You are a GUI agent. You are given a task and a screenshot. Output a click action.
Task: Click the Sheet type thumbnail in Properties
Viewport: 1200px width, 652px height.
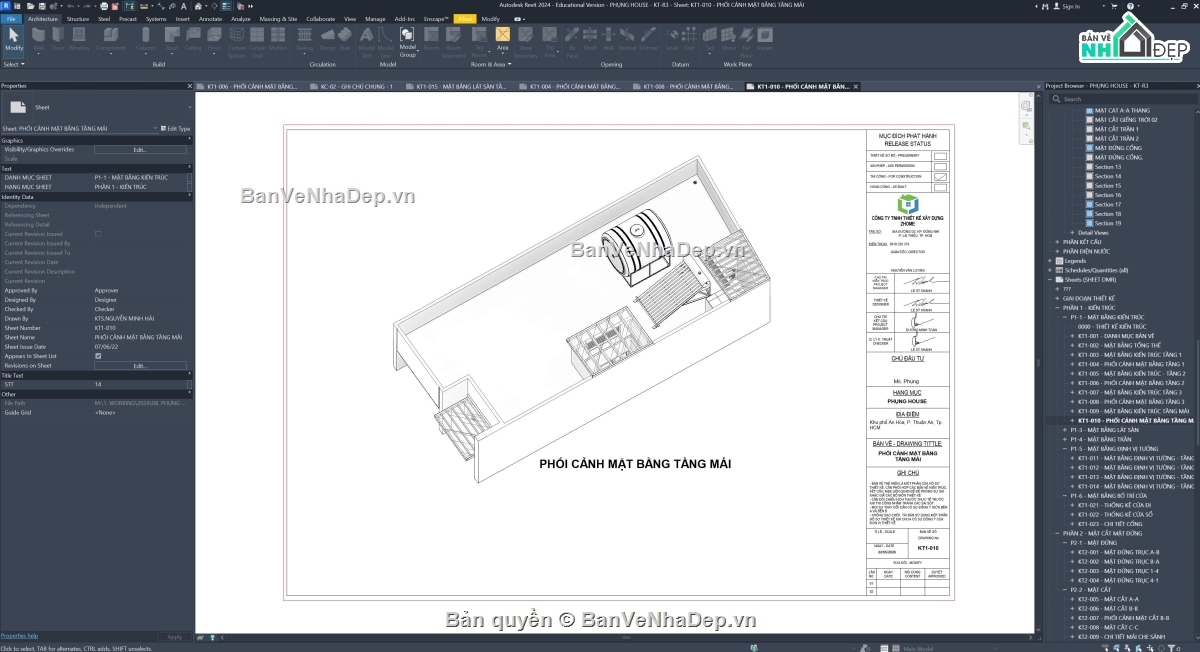(x=17, y=107)
